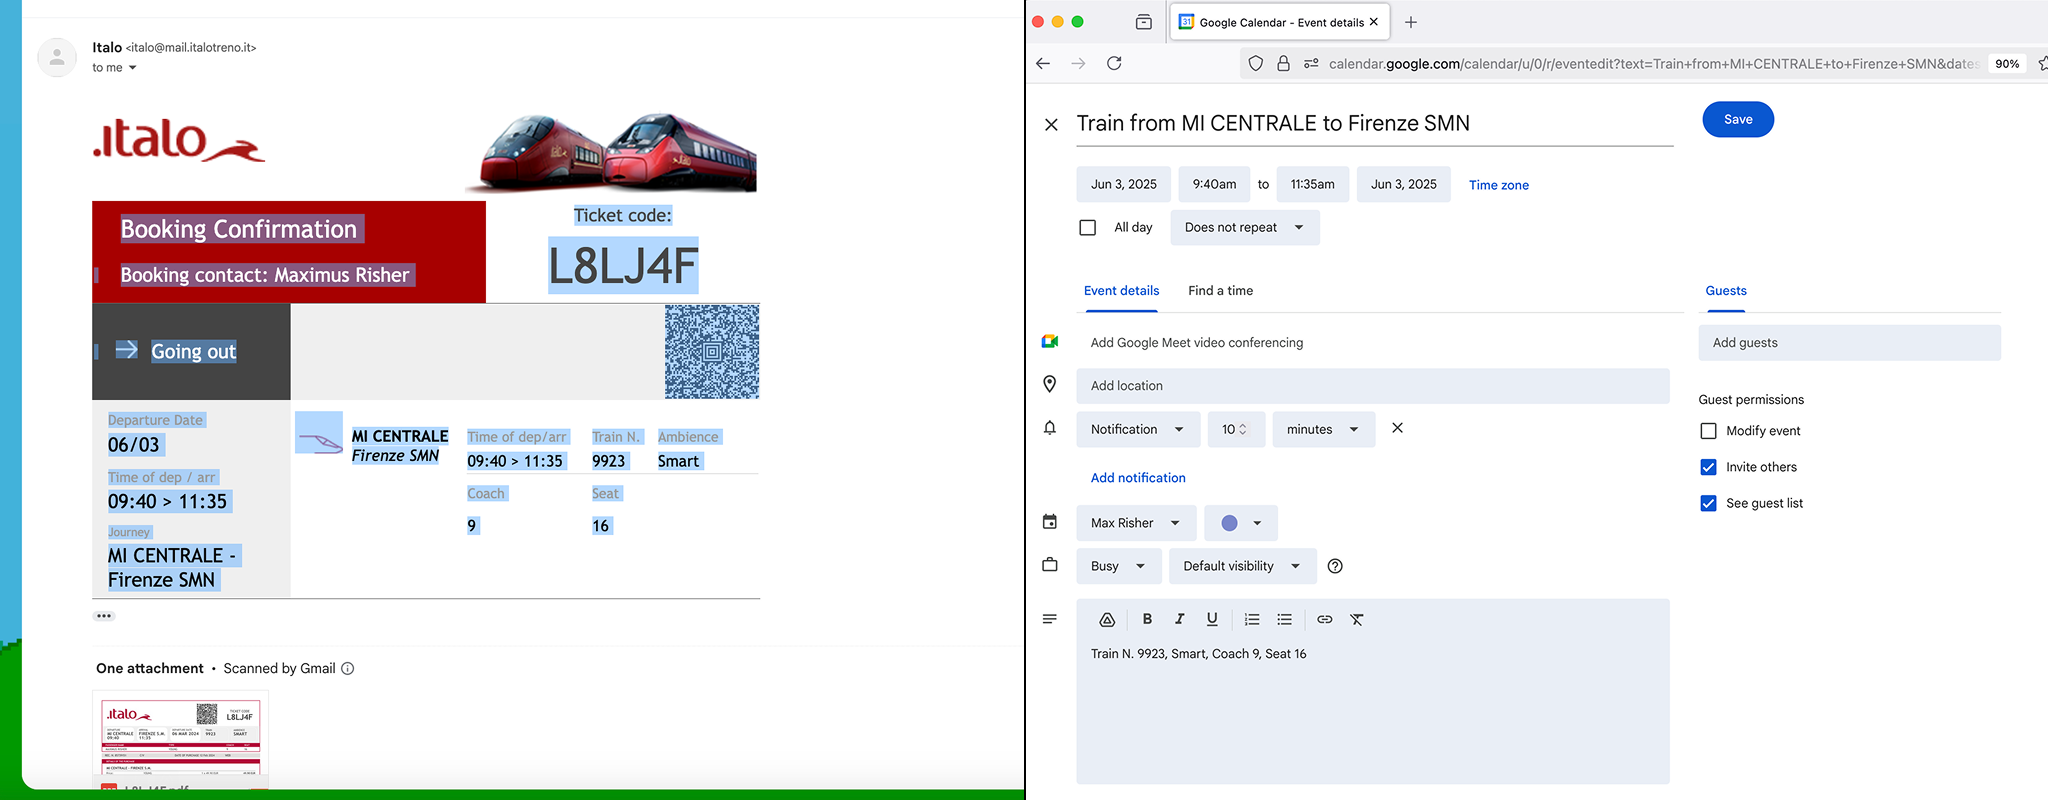Screen dimensions: 2048x800
Task: Click start date Jun 3, 2025
Action: click(x=1124, y=184)
